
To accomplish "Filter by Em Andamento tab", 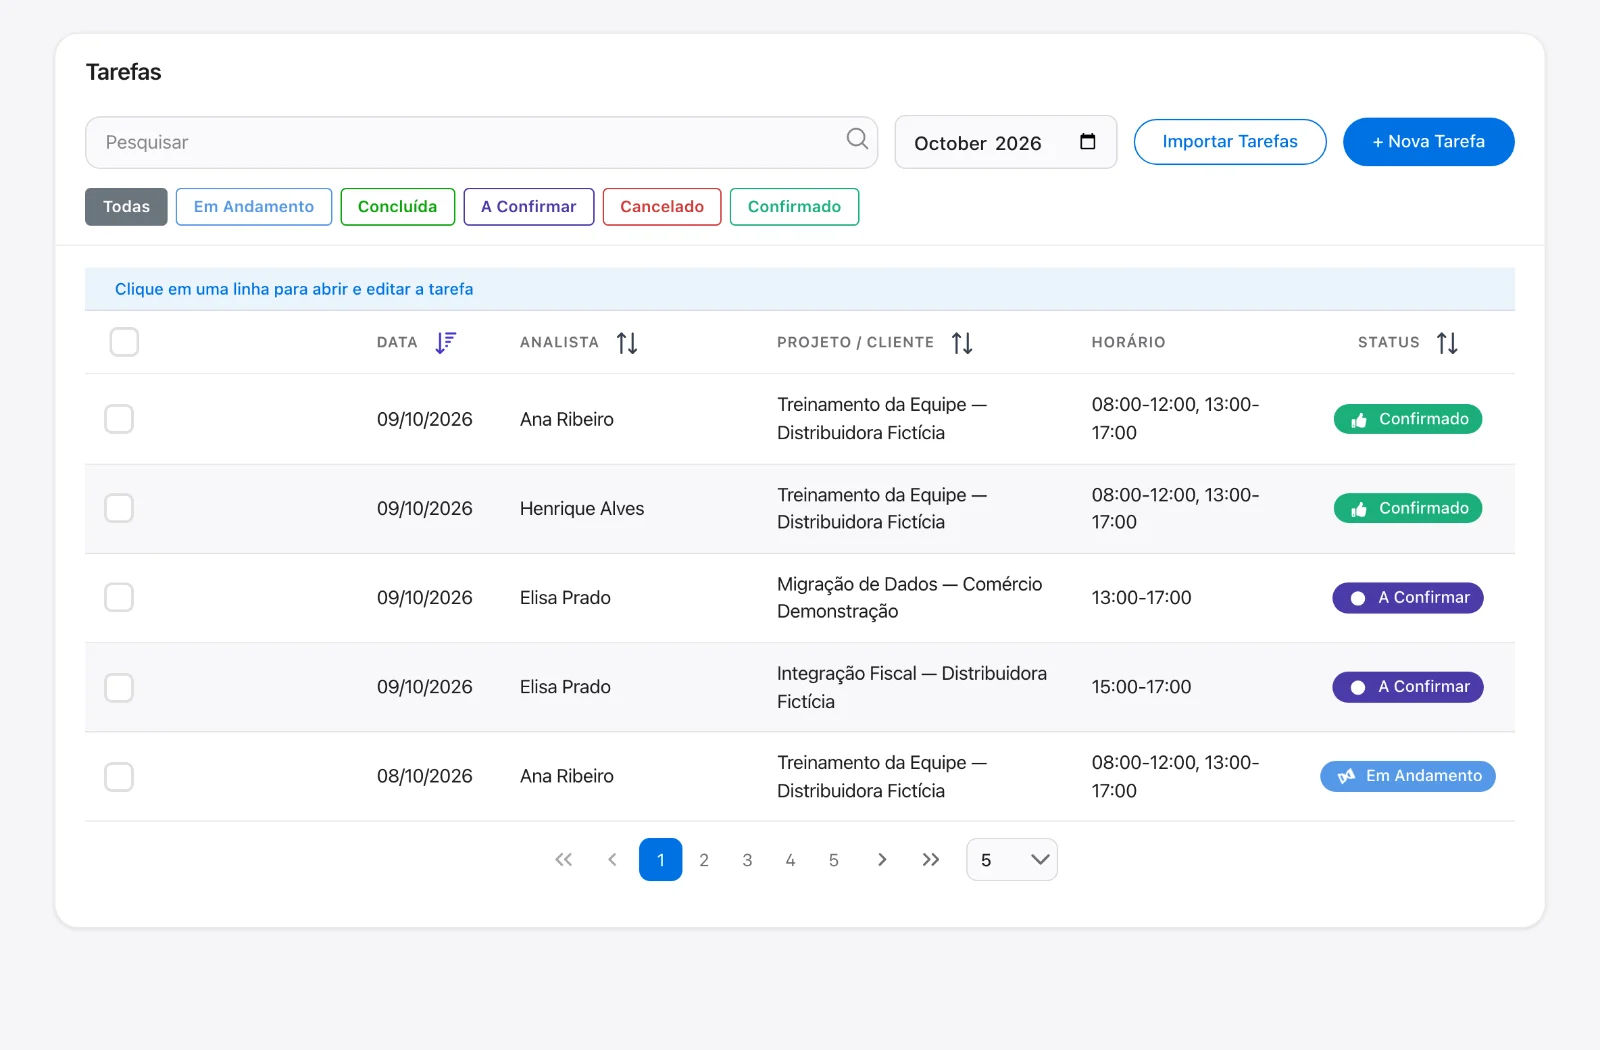I will click(254, 207).
